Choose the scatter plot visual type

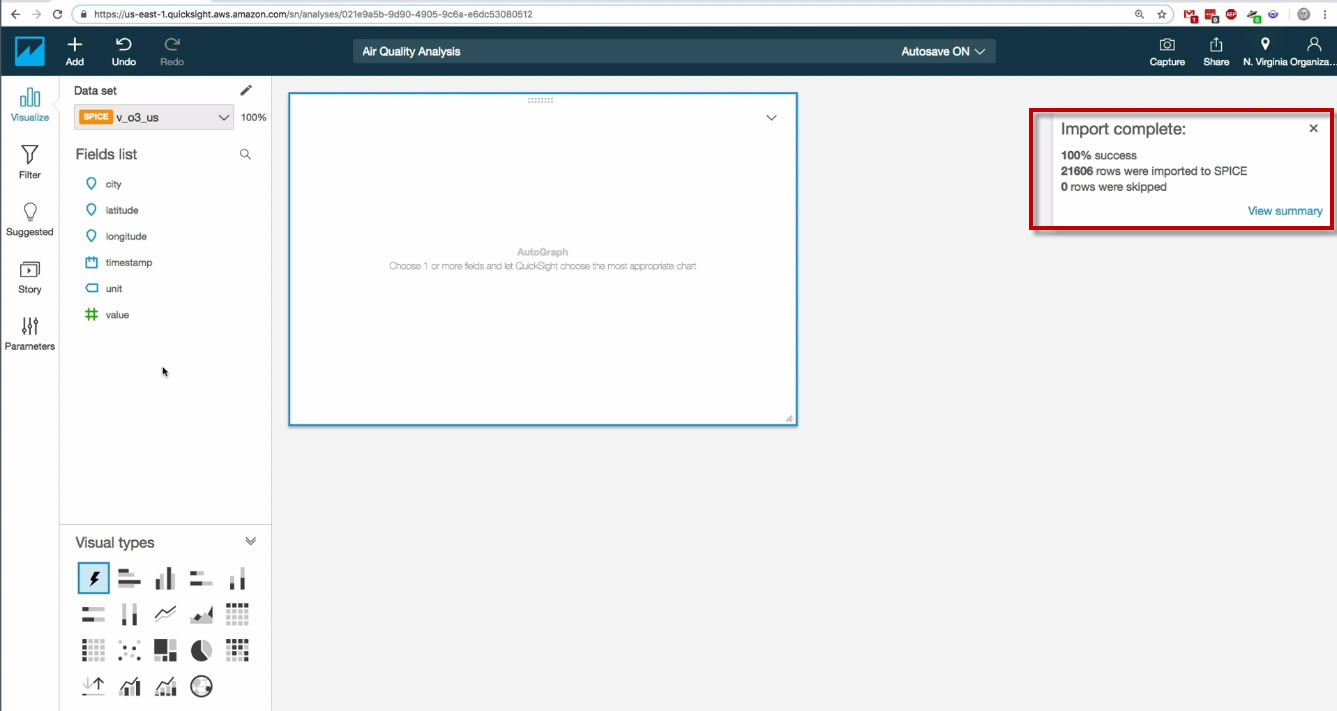tap(129, 650)
